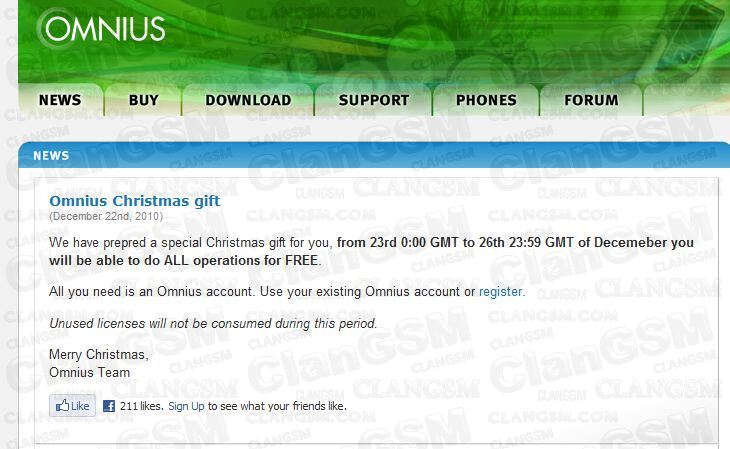Screen dimensions: 730x449
Task: Click the blank tab right of FORUM
Action: pyautogui.click(x=687, y=100)
